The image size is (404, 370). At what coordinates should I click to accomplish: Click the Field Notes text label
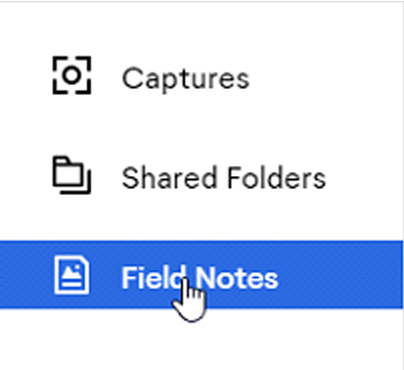point(200,277)
